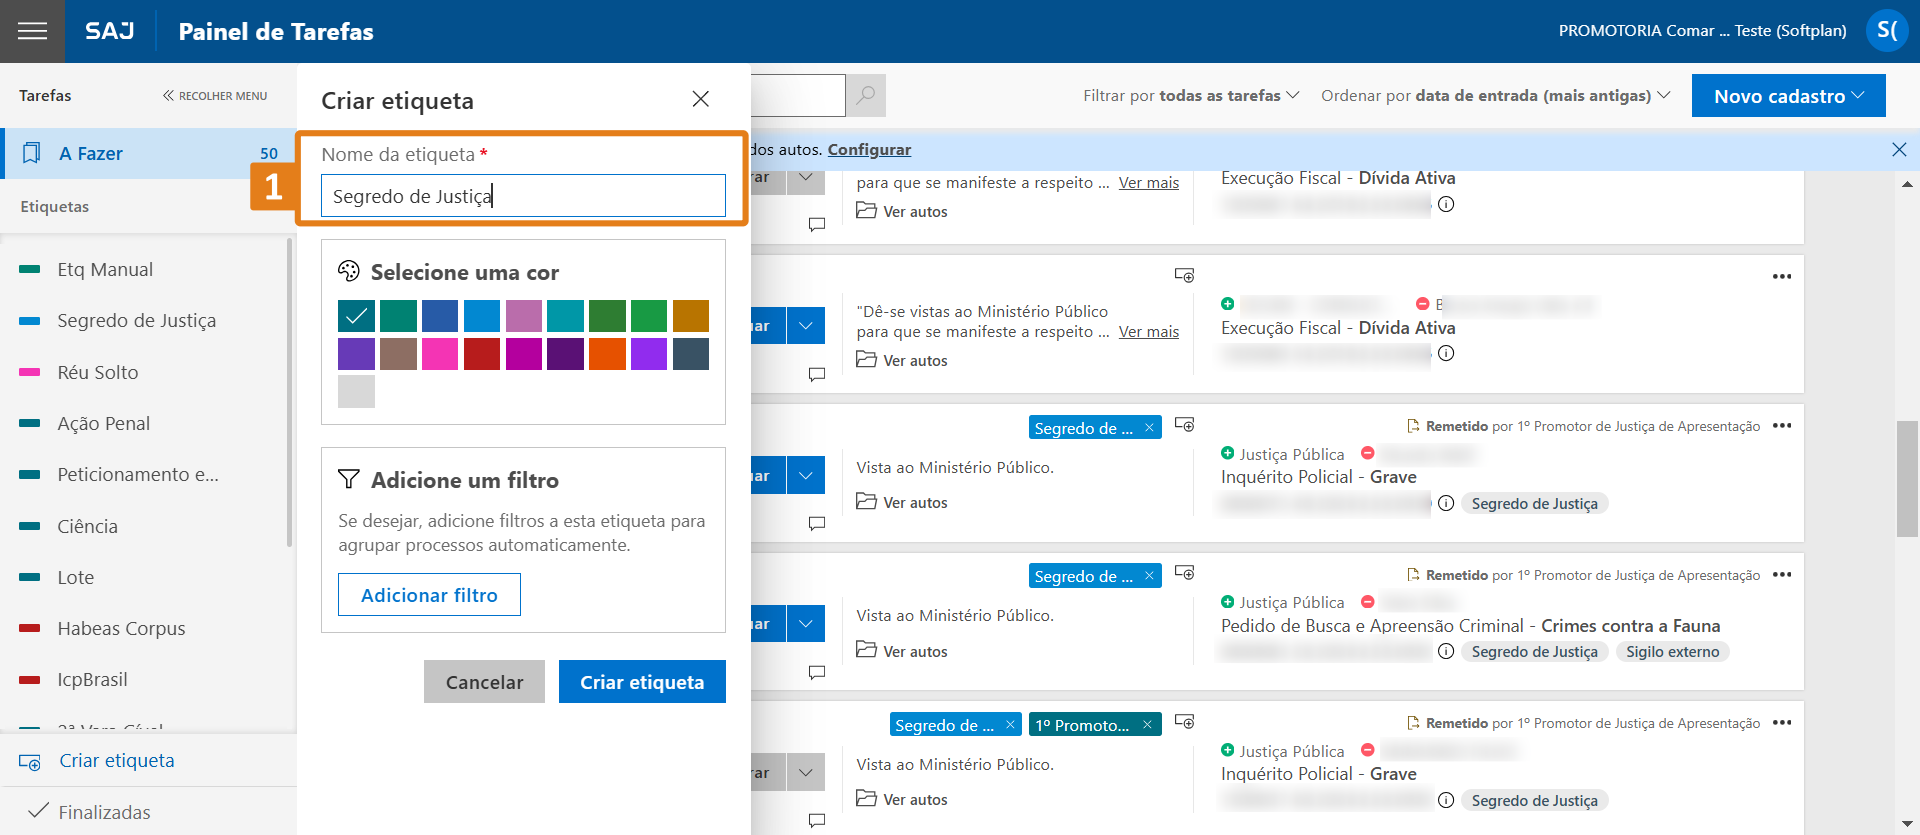Open the Novo cadastro dropdown button
Screen dimensions: 1920x835
1788,96
